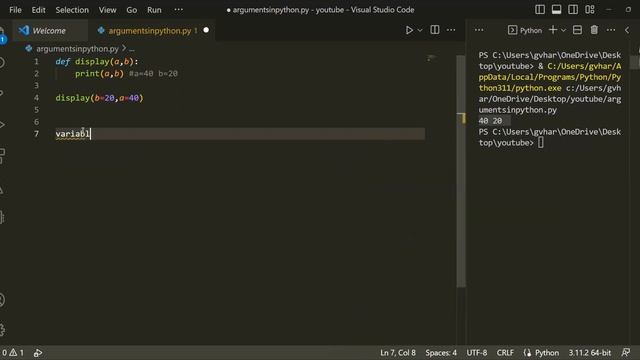Image resolution: width=640 pixels, height=360 pixels.
Task: Expand the hidden menu bar items ellipsis
Action: (179, 9)
